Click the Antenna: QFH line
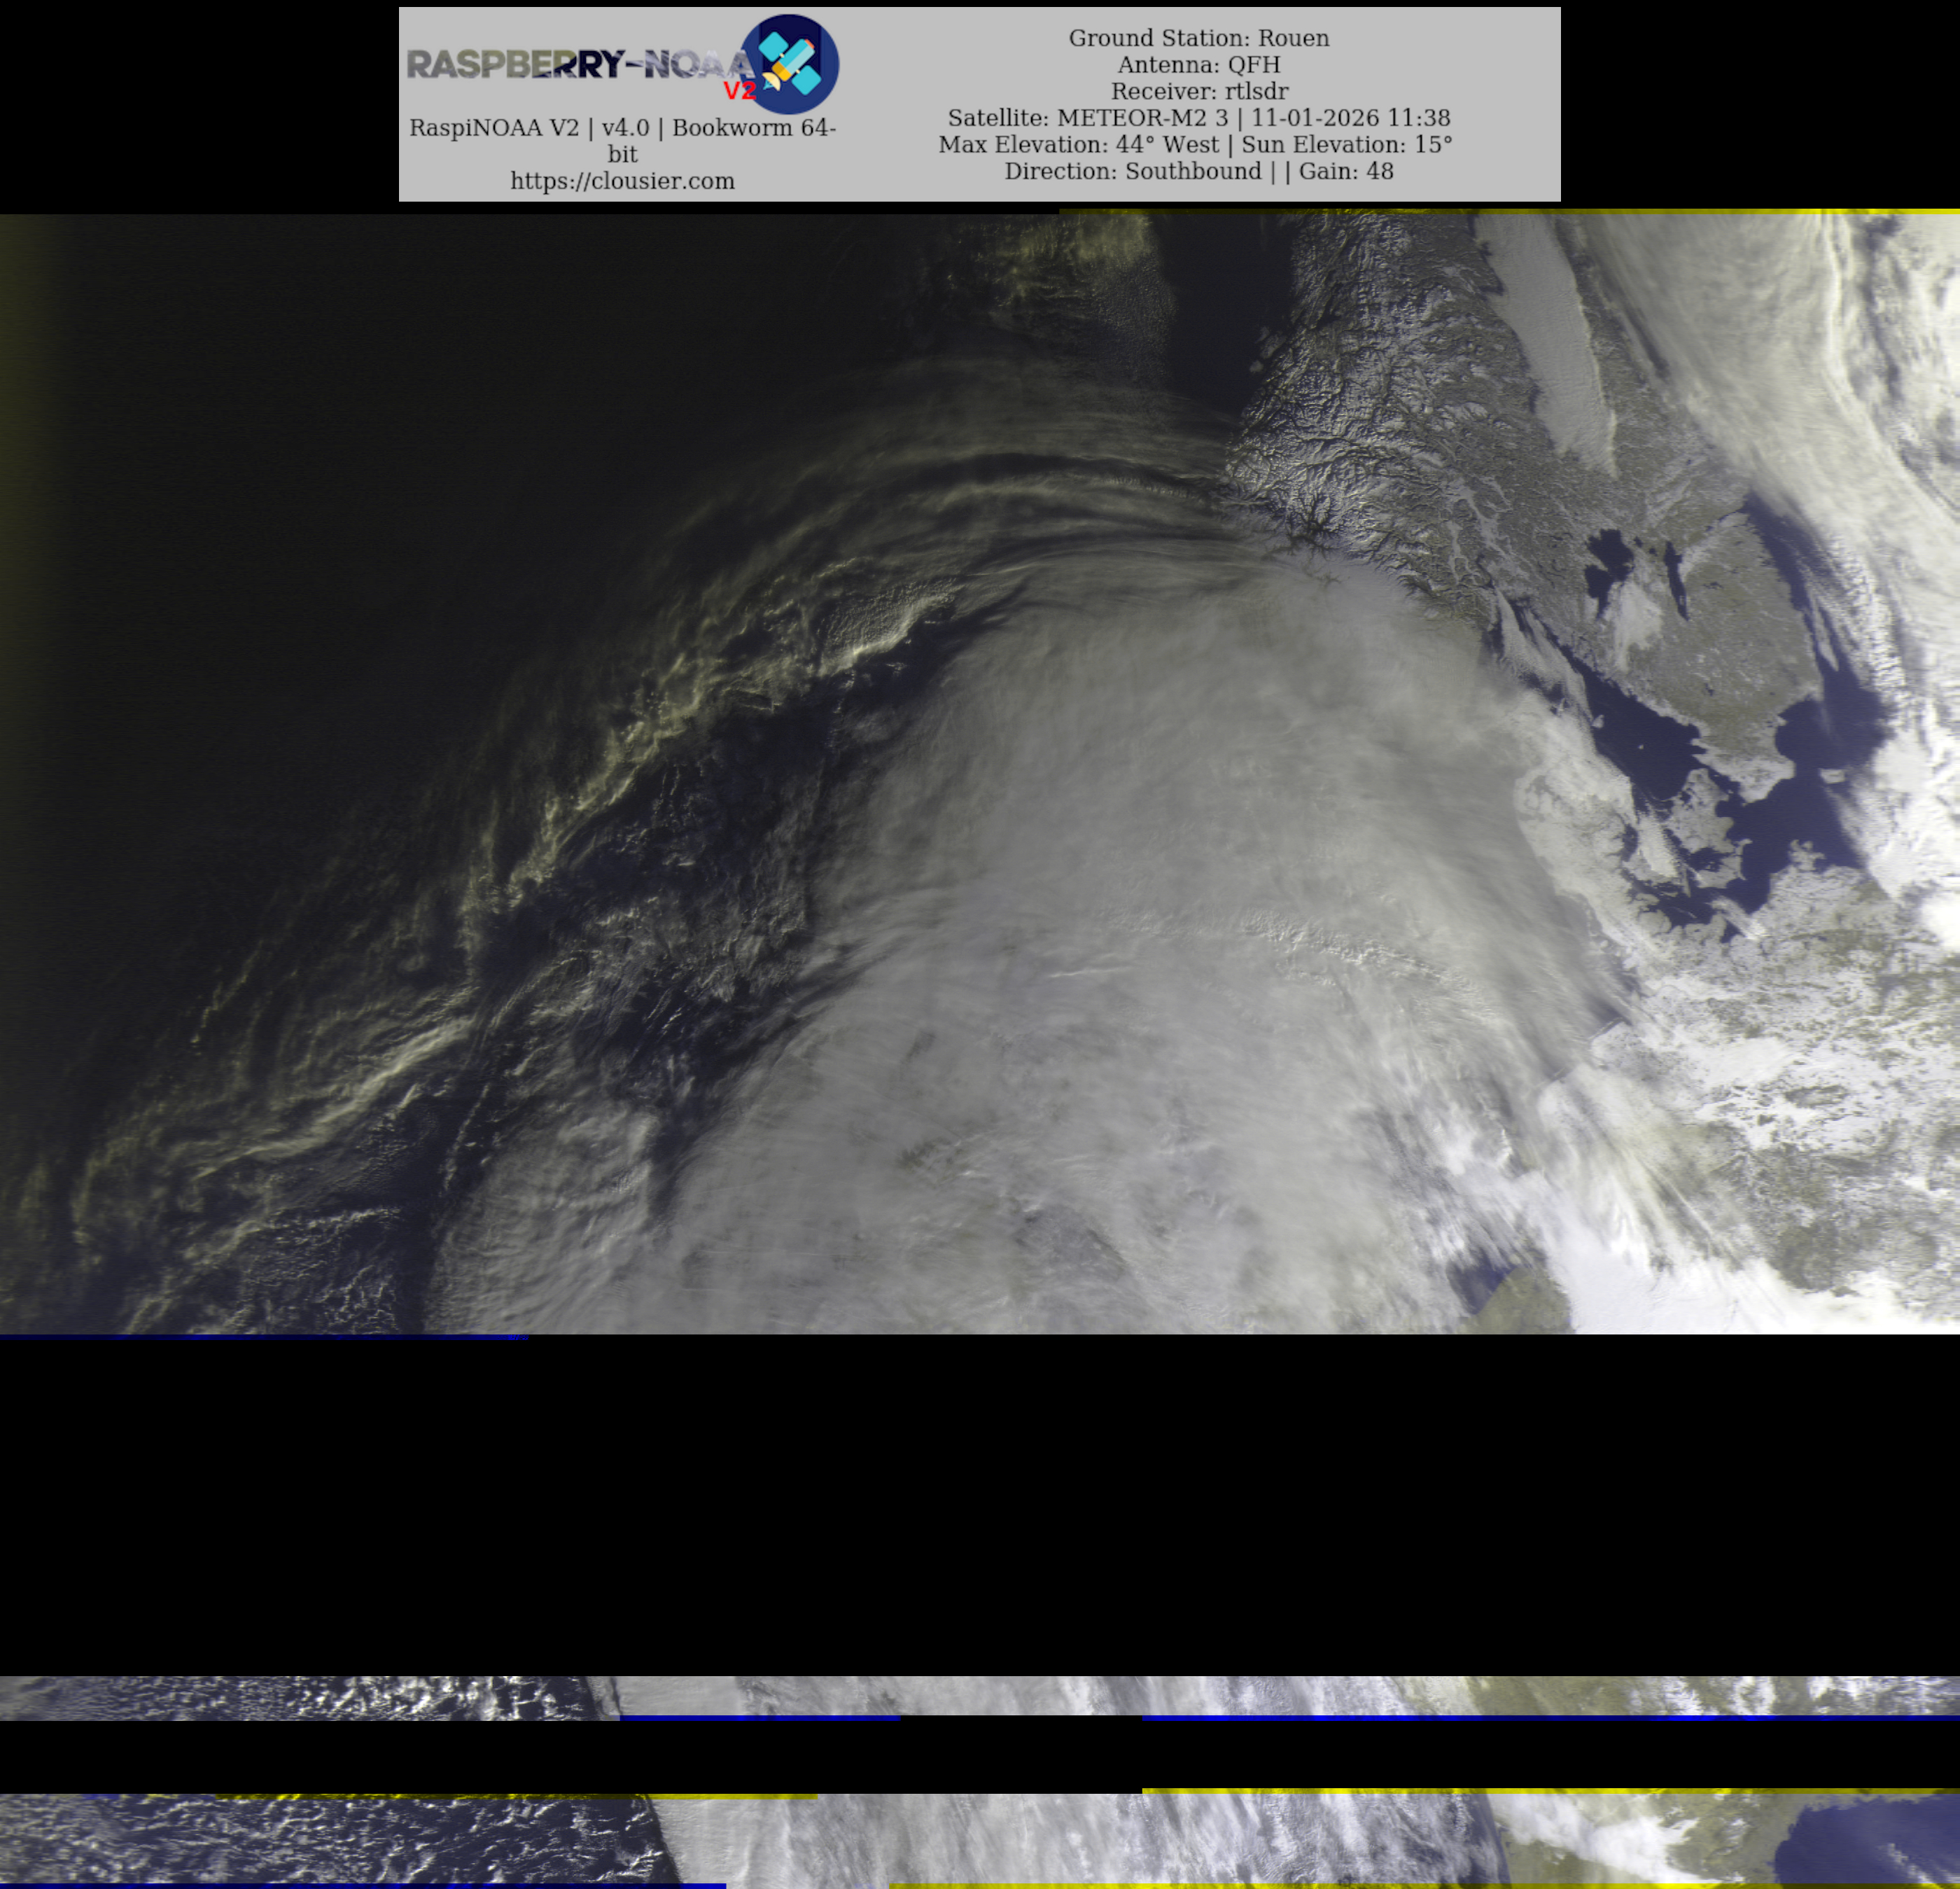This screenshot has width=1960, height=1889. 1198,65
